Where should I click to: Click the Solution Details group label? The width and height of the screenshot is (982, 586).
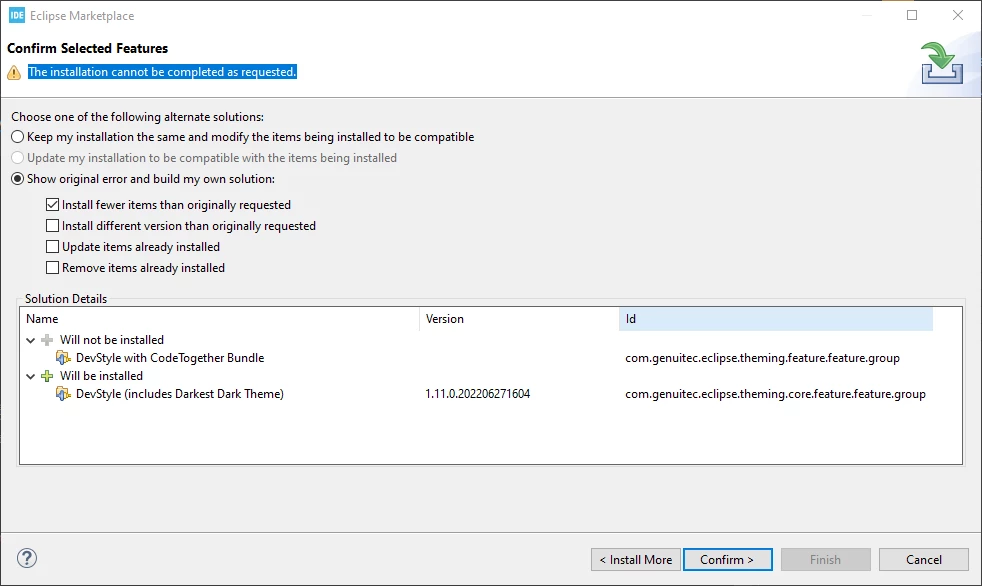(x=66, y=299)
